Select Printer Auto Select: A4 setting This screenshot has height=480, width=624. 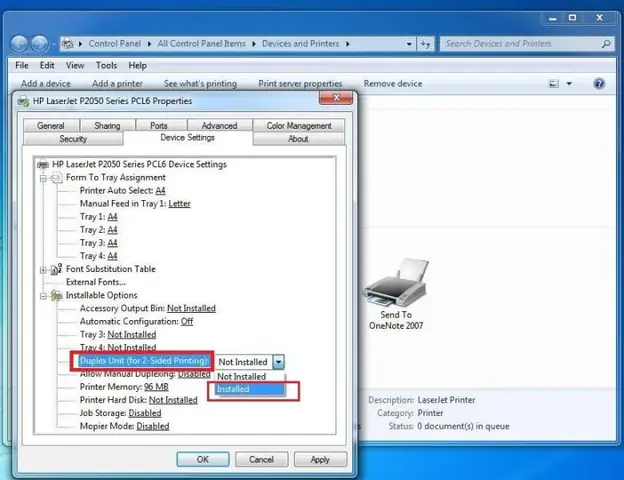pyautogui.click(x=123, y=191)
